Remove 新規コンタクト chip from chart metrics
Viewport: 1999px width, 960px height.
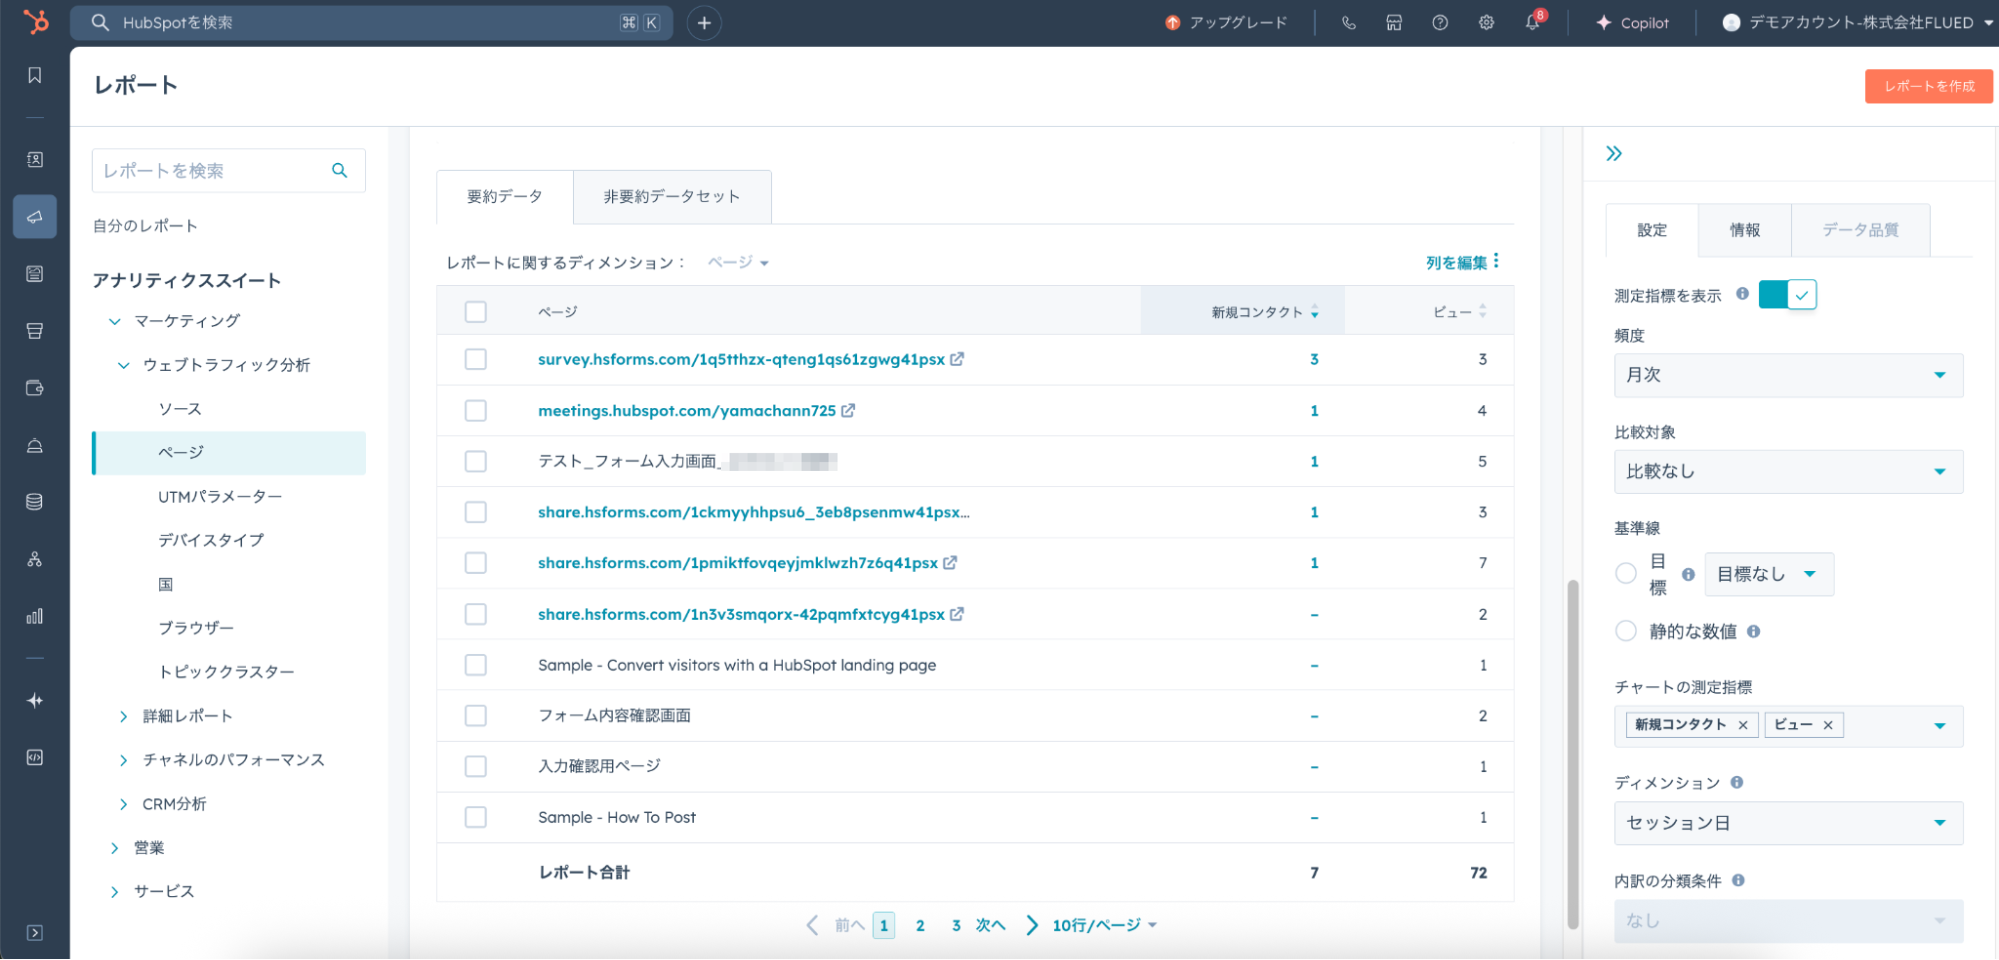tap(1743, 725)
